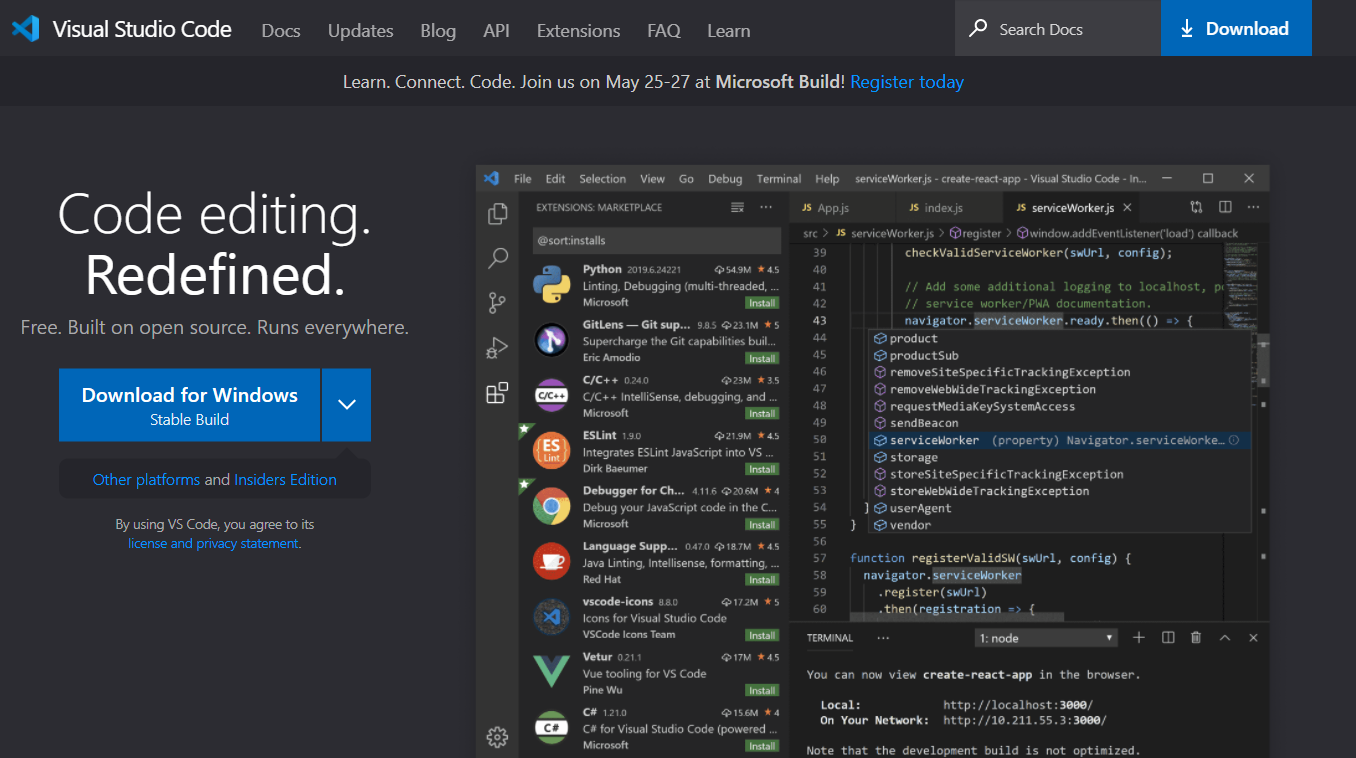The image size is (1356, 758).
Task: Open Run and Debug icon in activity bar
Action: [x=497, y=348]
